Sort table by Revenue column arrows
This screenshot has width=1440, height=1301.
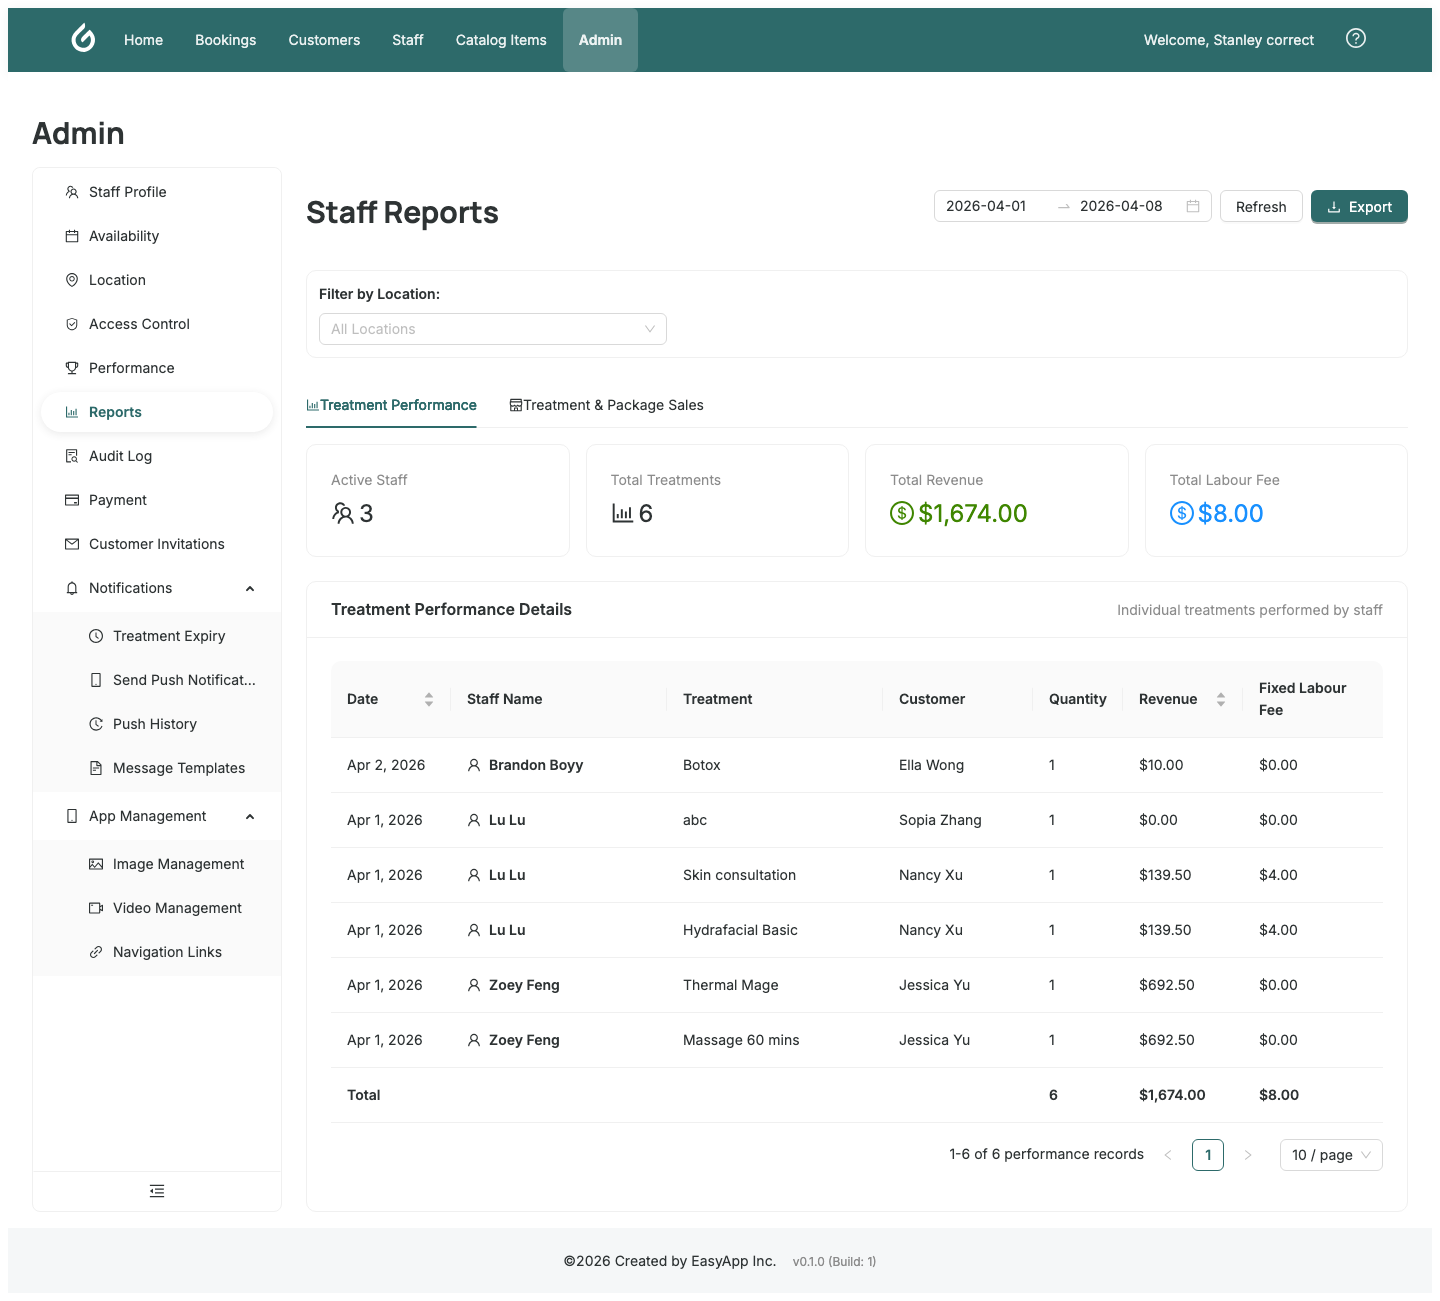coord(1221,699)
